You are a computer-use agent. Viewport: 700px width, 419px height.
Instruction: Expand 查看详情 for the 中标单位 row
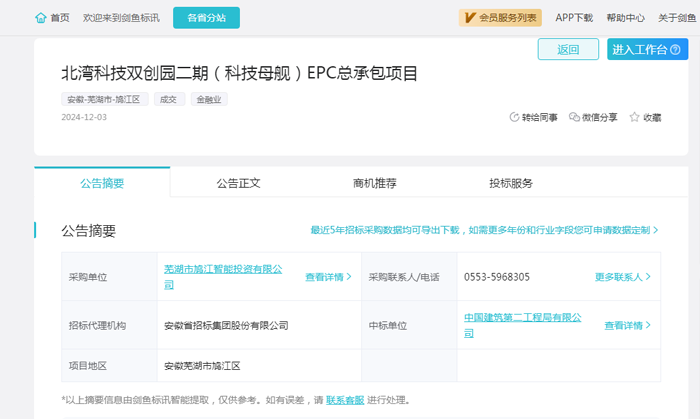628,325
